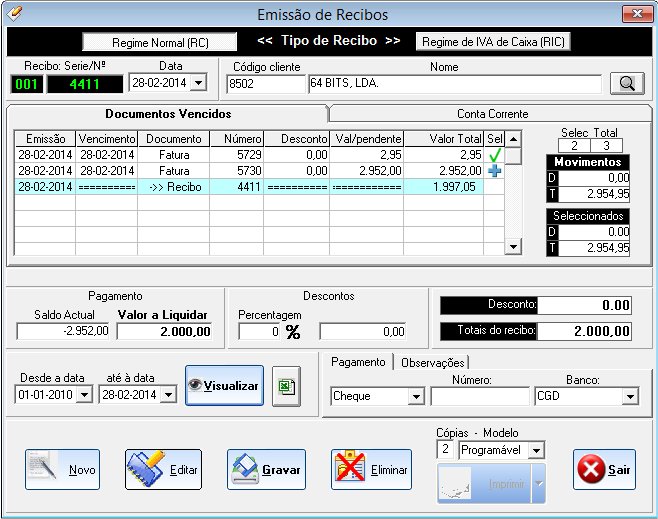
Task: Click the Excel export icon
Action: pos(286,386)
